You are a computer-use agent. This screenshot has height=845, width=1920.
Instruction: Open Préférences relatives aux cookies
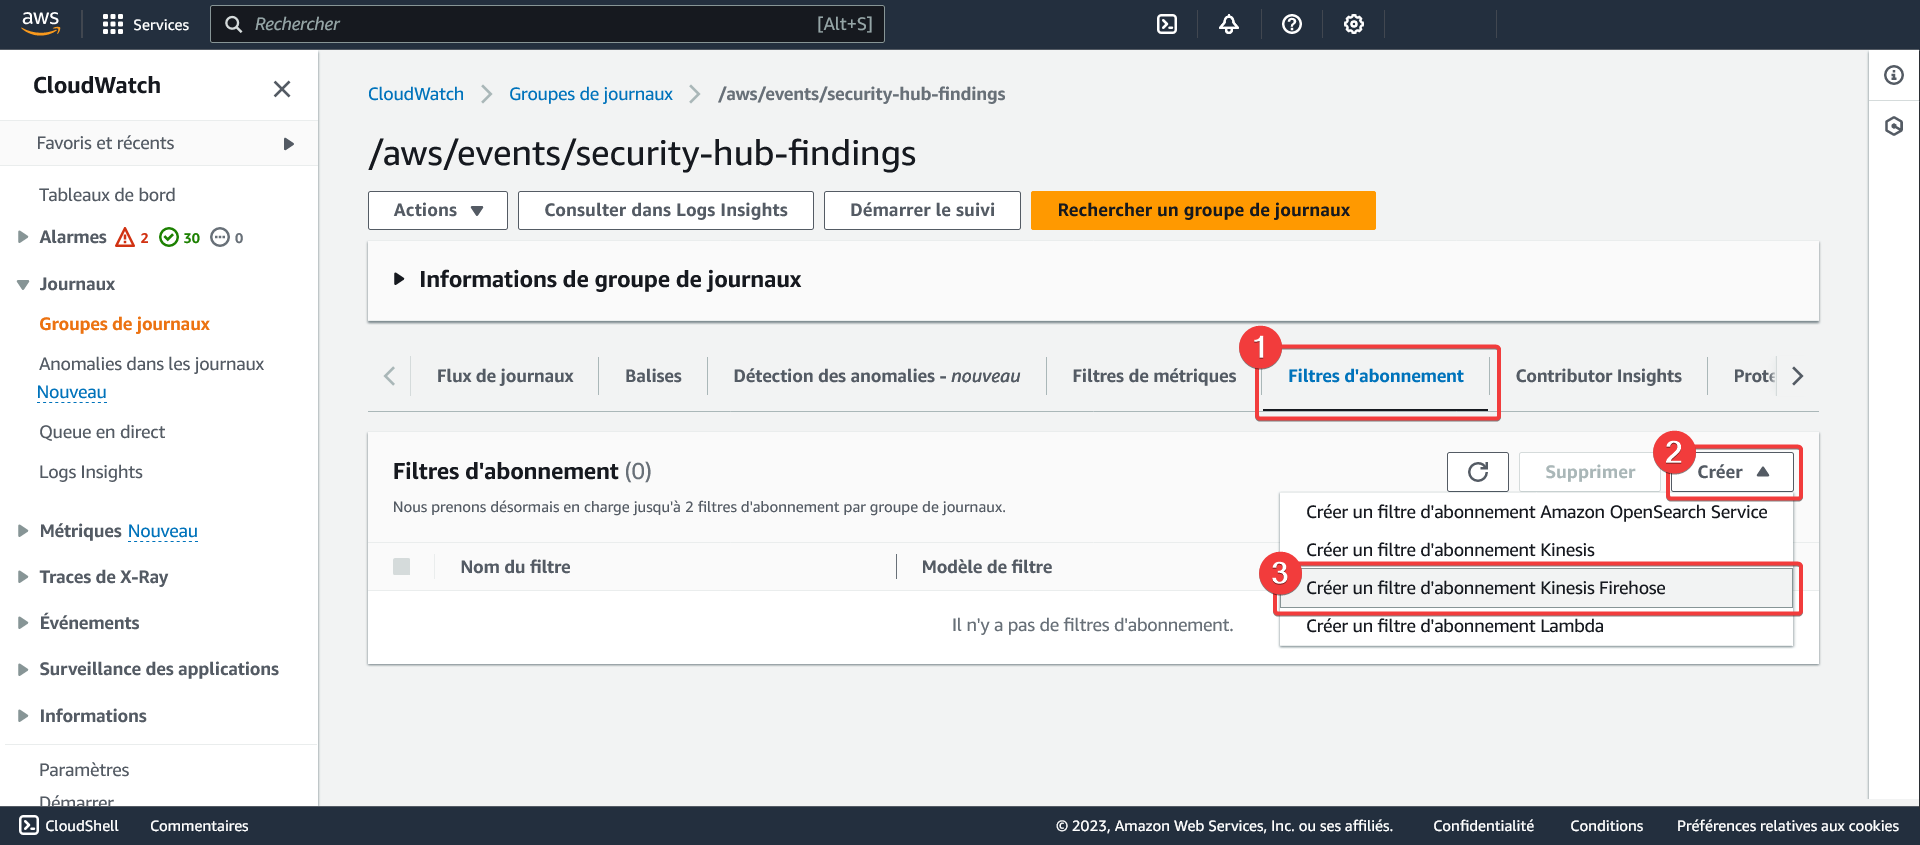click(x=1787, y=826)
